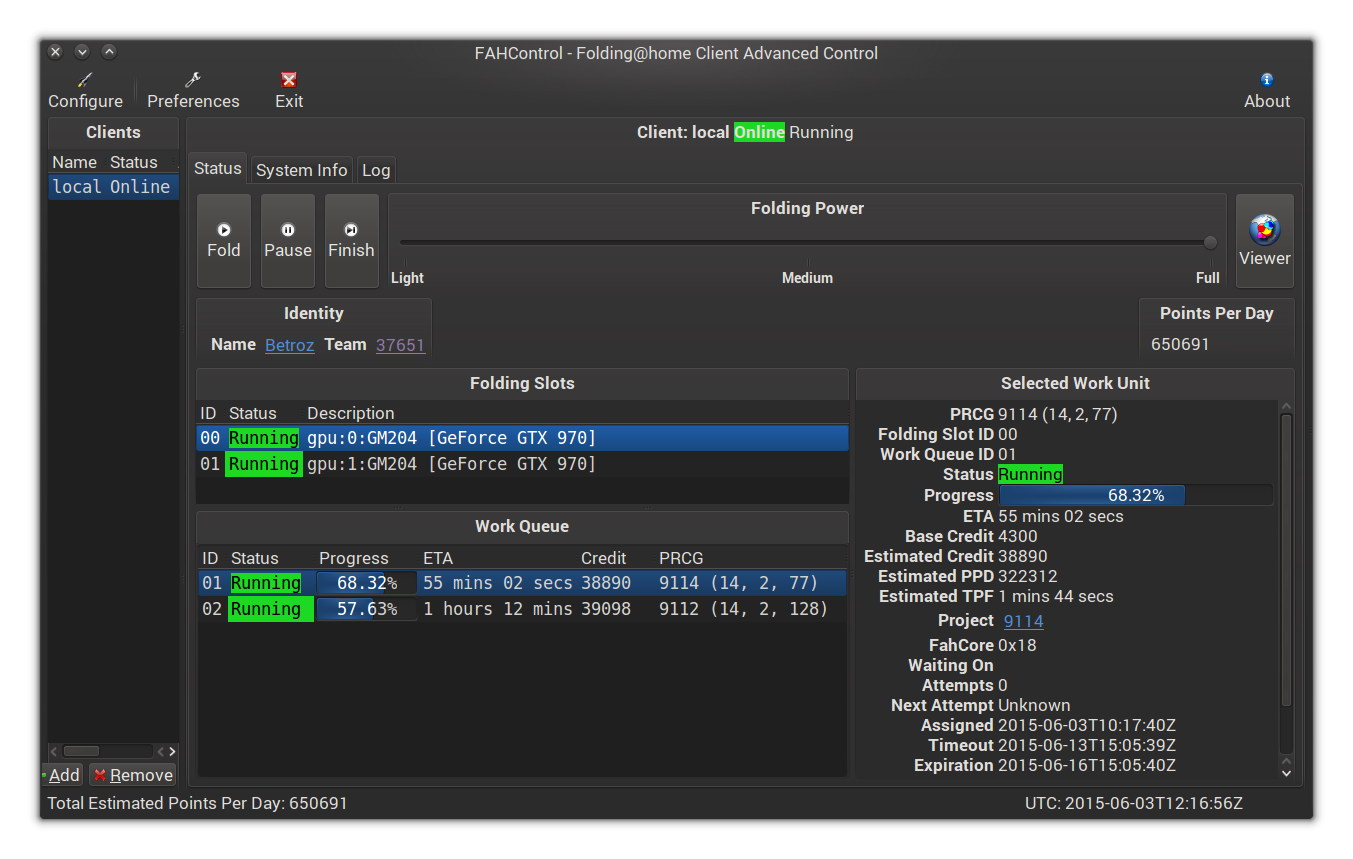Open the Betroz identity link
Image resolution: width=1353 pixels, height=859 pixels.
[289, 345]
